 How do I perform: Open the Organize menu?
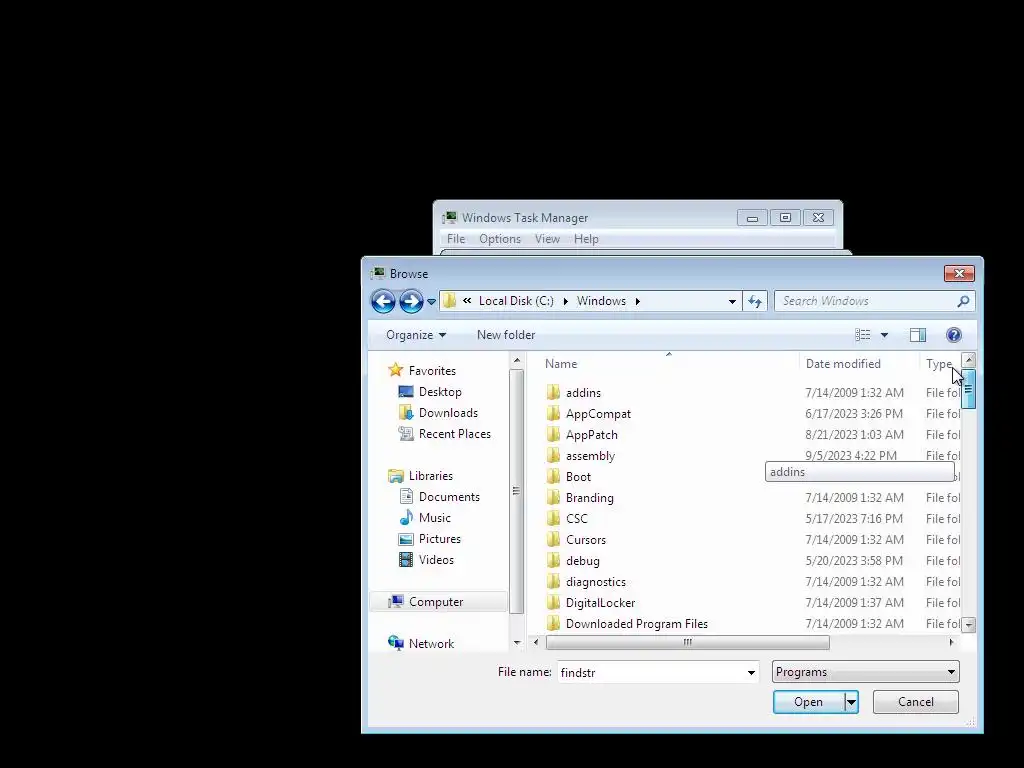pyautogui.click(x=416, y=335)
